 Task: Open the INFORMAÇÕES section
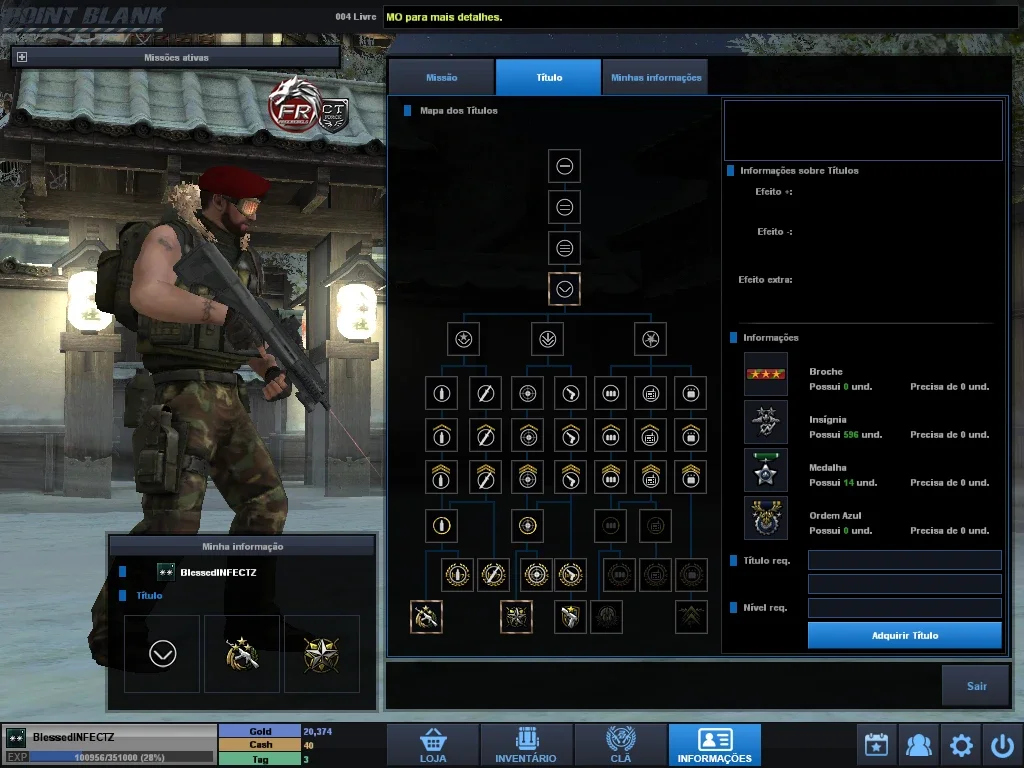[714, 746]
